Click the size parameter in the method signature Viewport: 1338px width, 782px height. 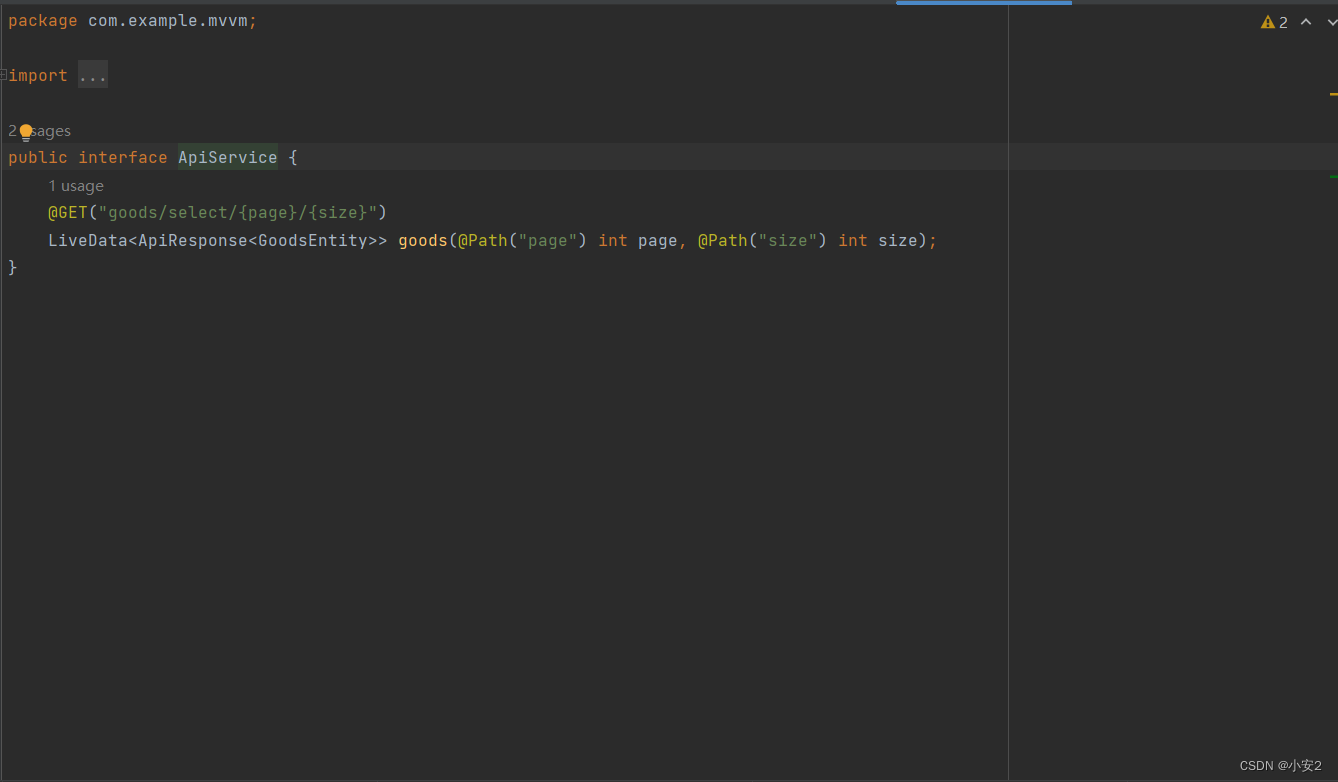click(x=896, y=240)
